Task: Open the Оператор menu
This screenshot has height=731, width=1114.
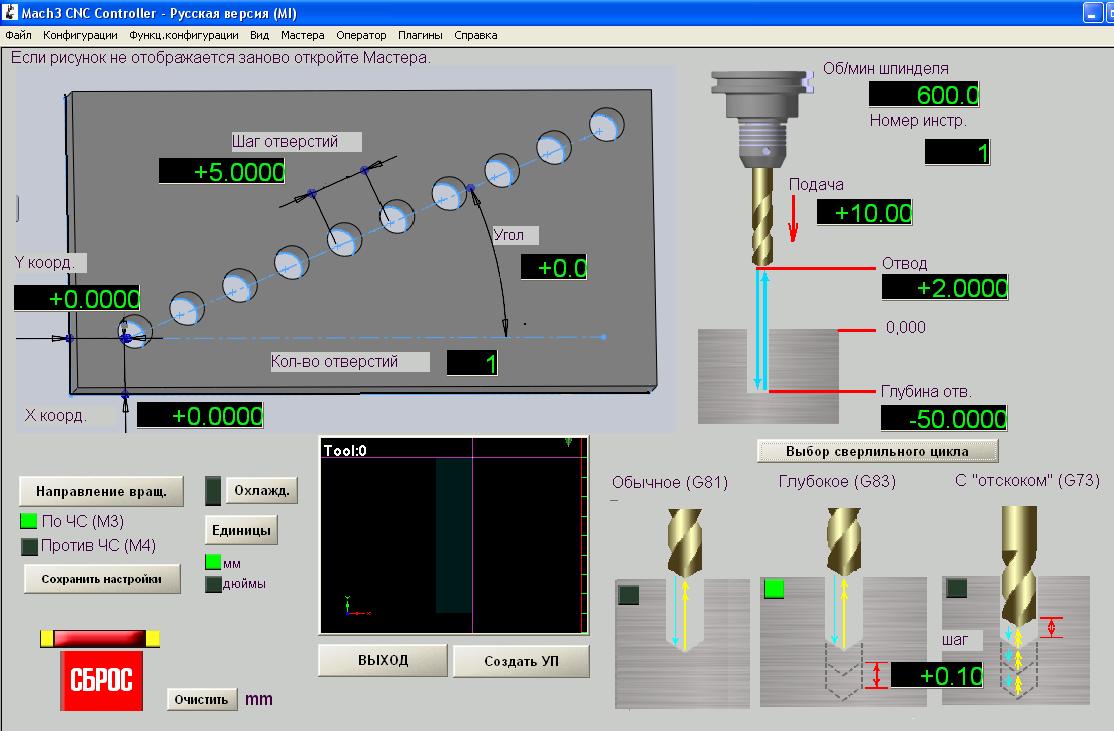Action: pyautogui.click(x=361, y=35)
